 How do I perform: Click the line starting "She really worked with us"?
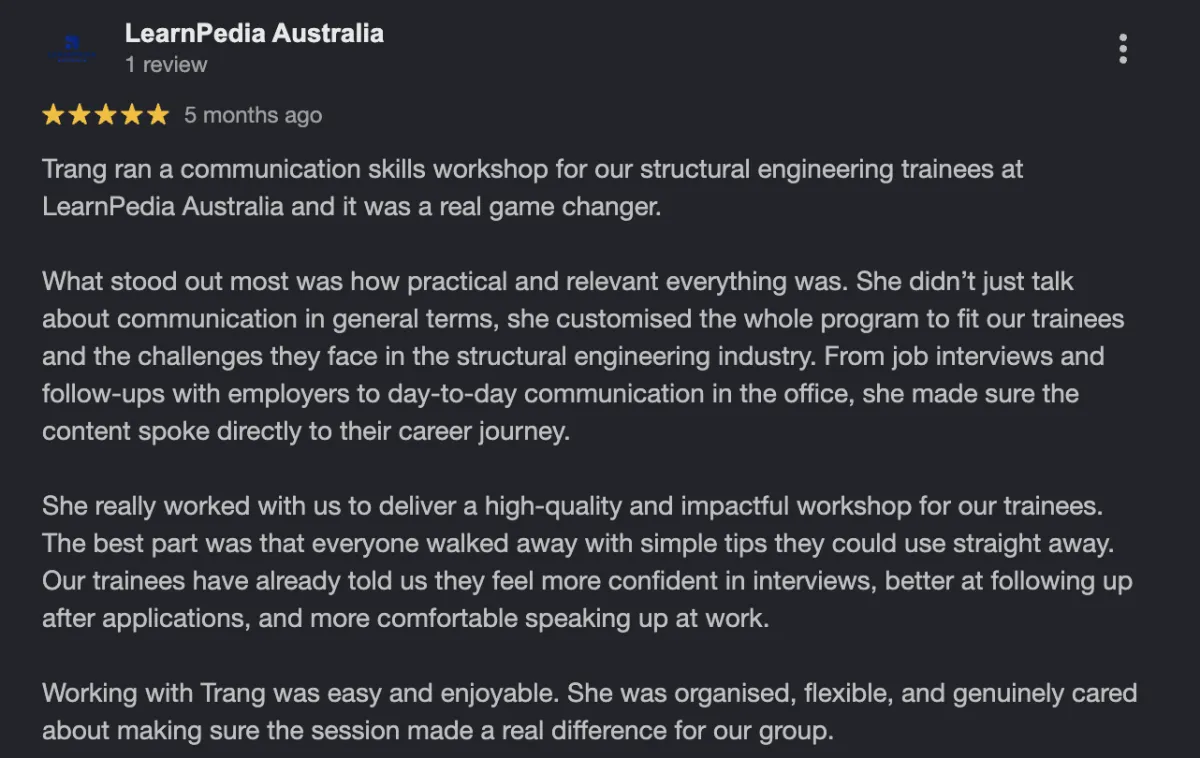point(571,506)
